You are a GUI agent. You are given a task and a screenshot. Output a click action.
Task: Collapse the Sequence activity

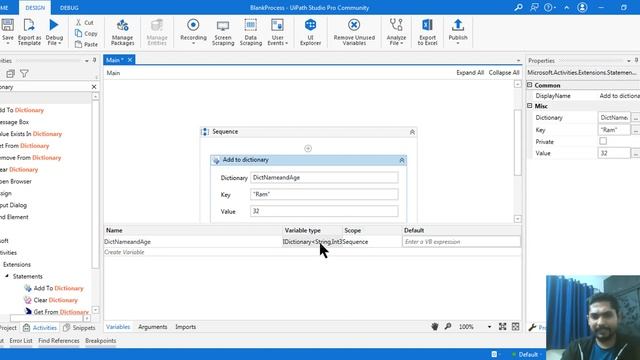[x=412, y=132]
